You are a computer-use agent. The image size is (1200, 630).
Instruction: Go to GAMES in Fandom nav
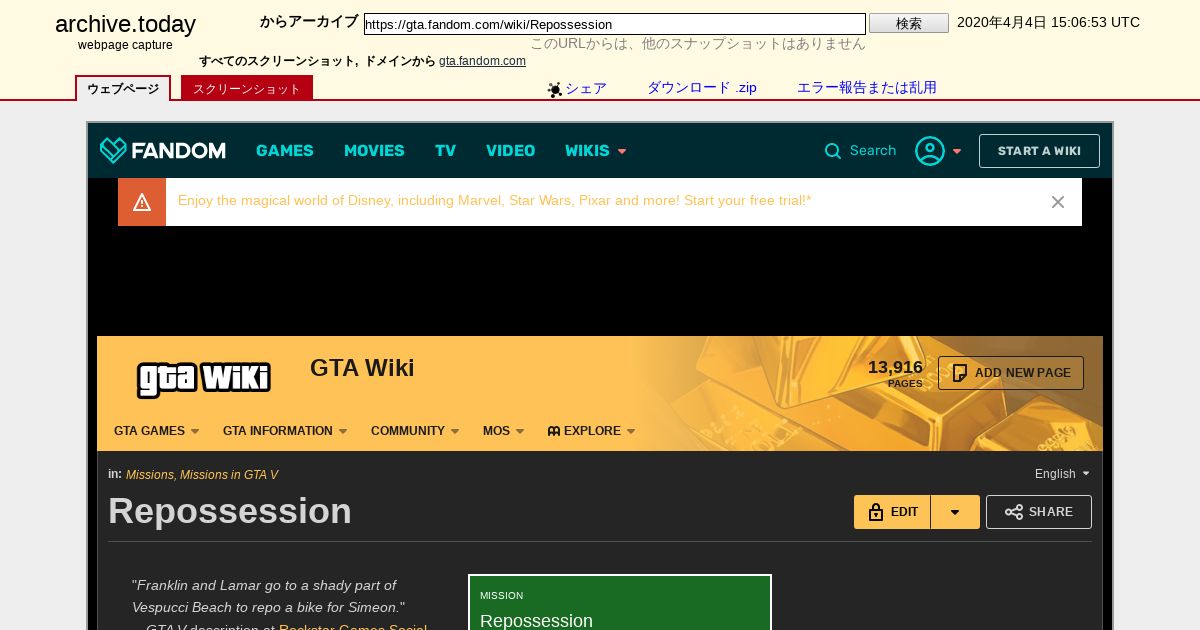click(285, 151)
